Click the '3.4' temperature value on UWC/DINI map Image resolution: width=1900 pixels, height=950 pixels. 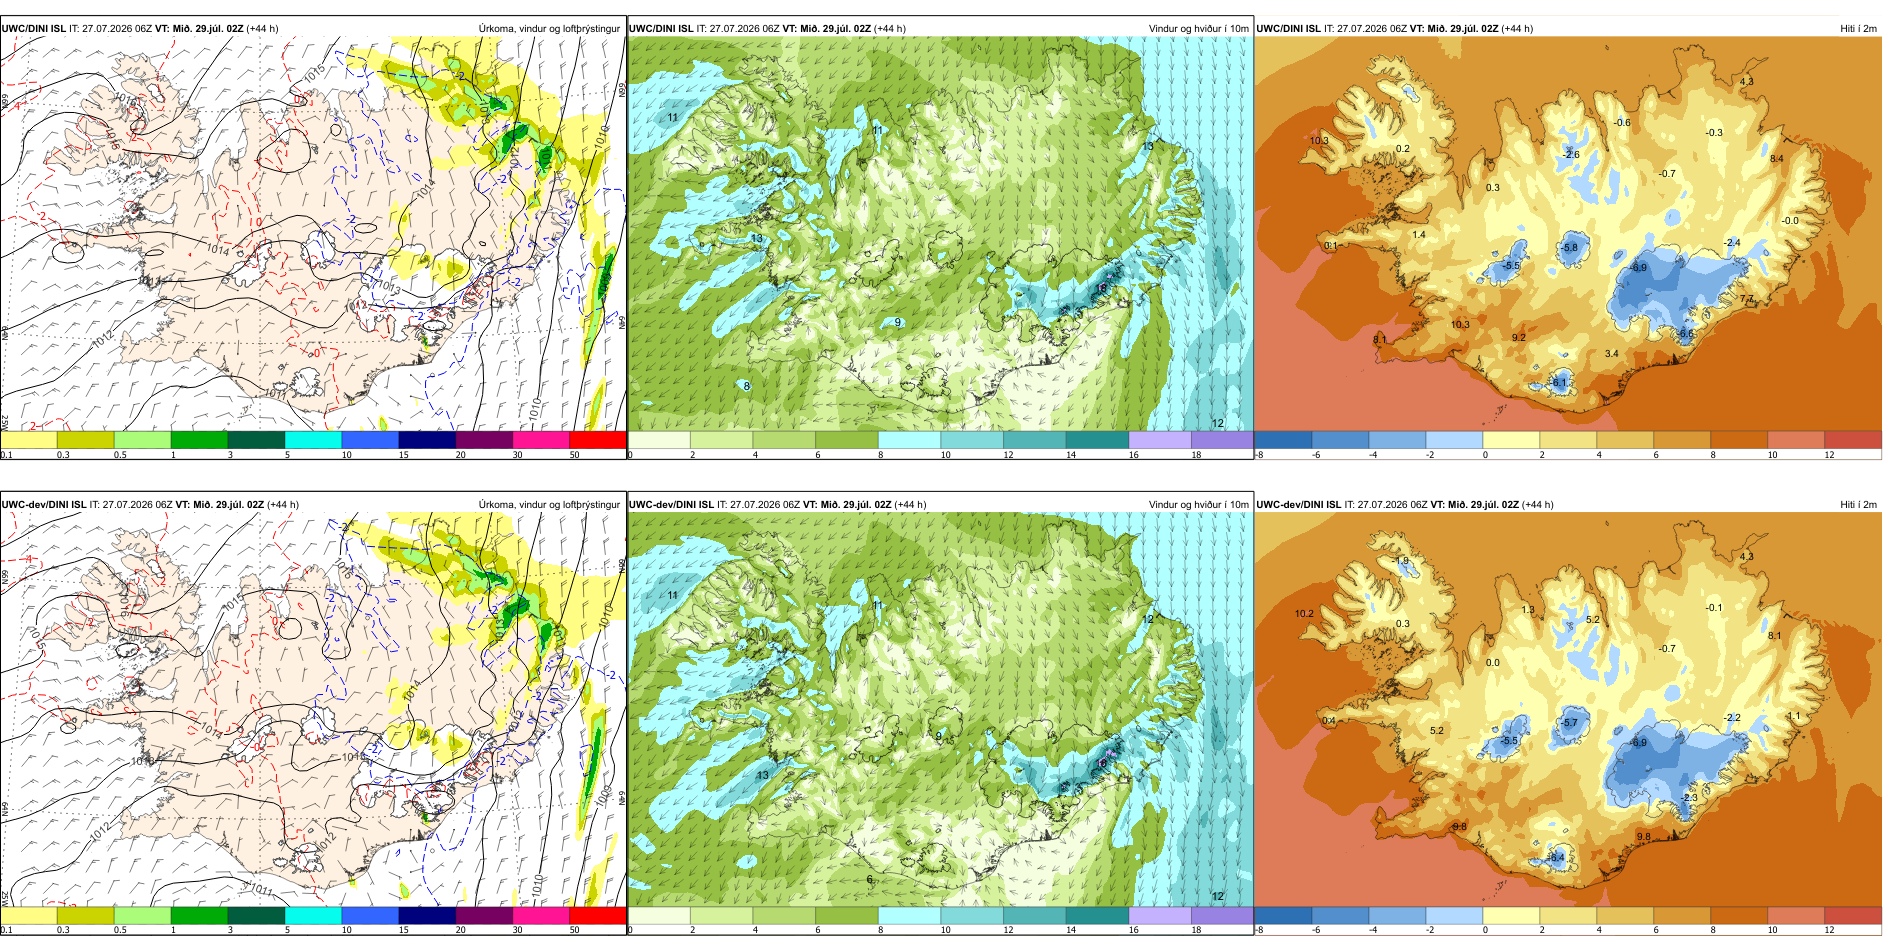(x=1611, y=354)
